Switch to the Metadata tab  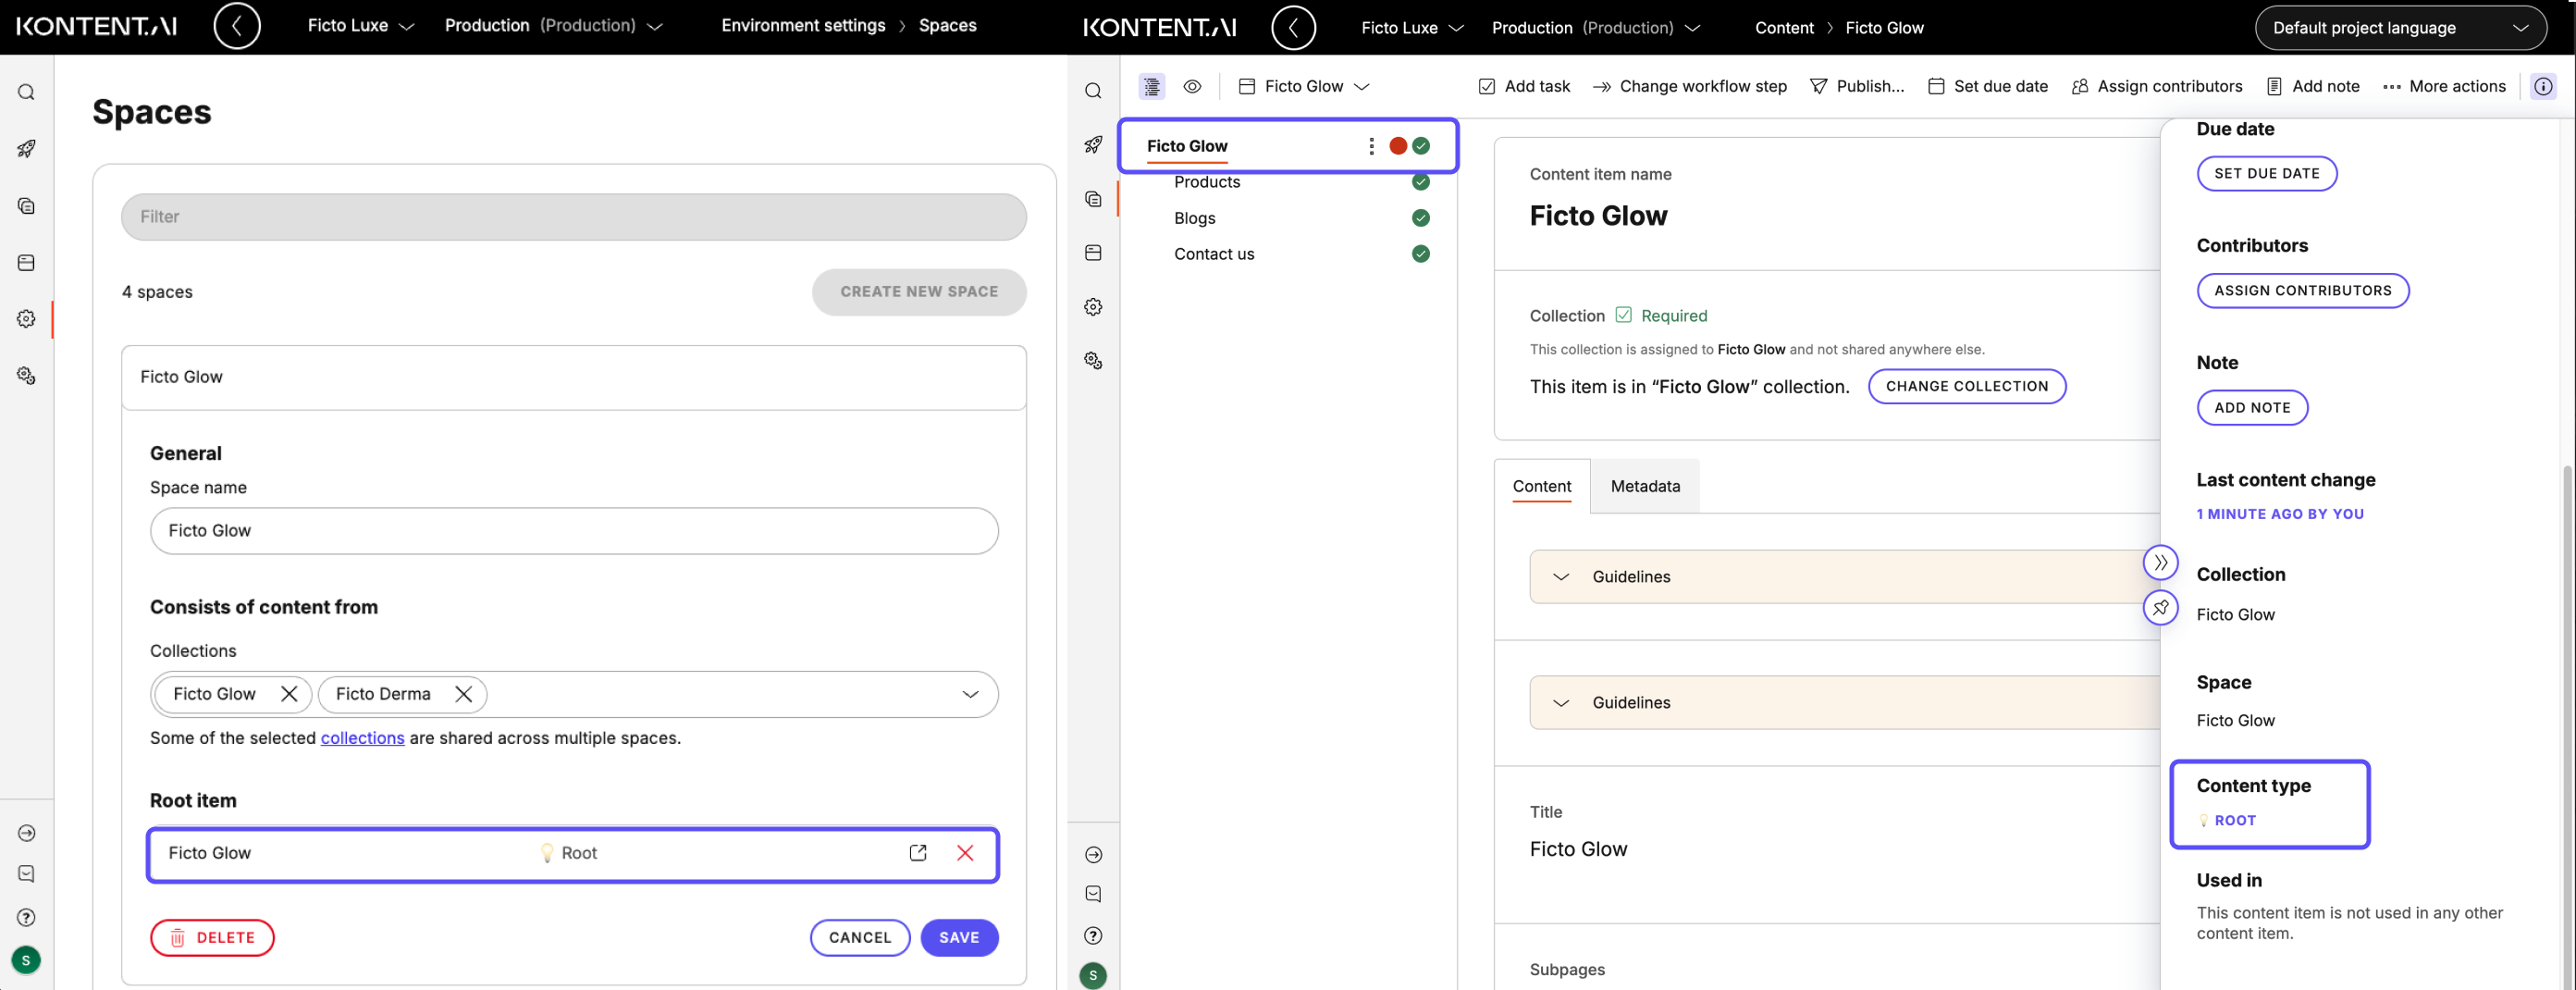[x=1645, y=486]
